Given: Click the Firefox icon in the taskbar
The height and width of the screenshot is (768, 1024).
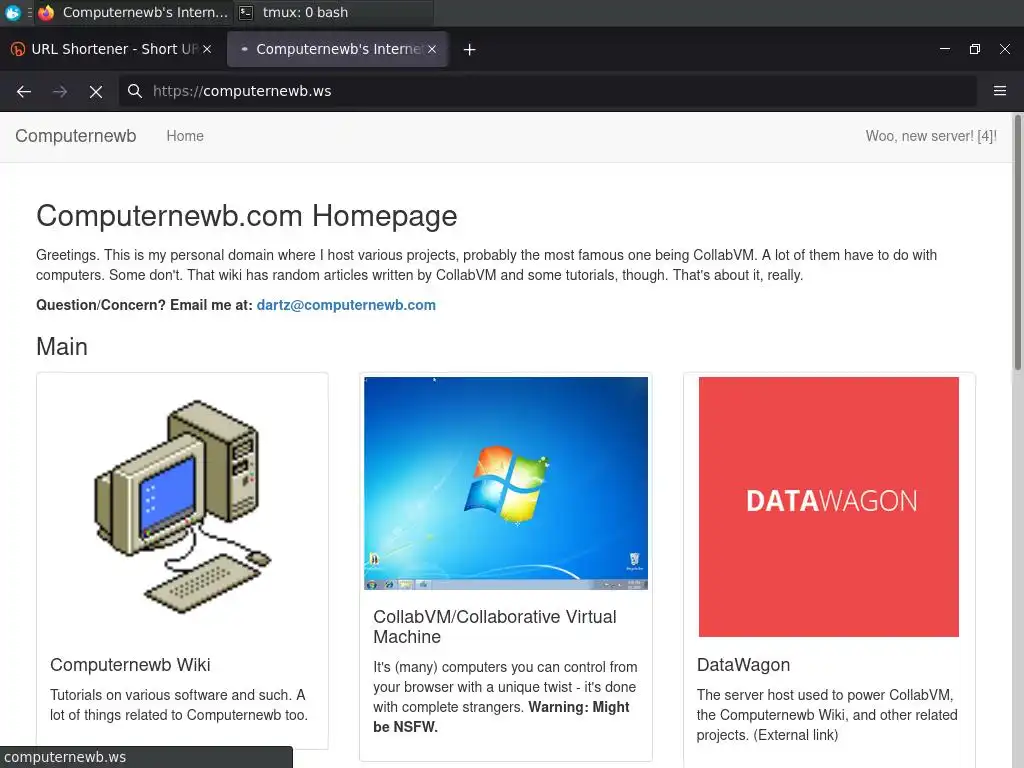Looking at the screenshot, I should 46,12.
